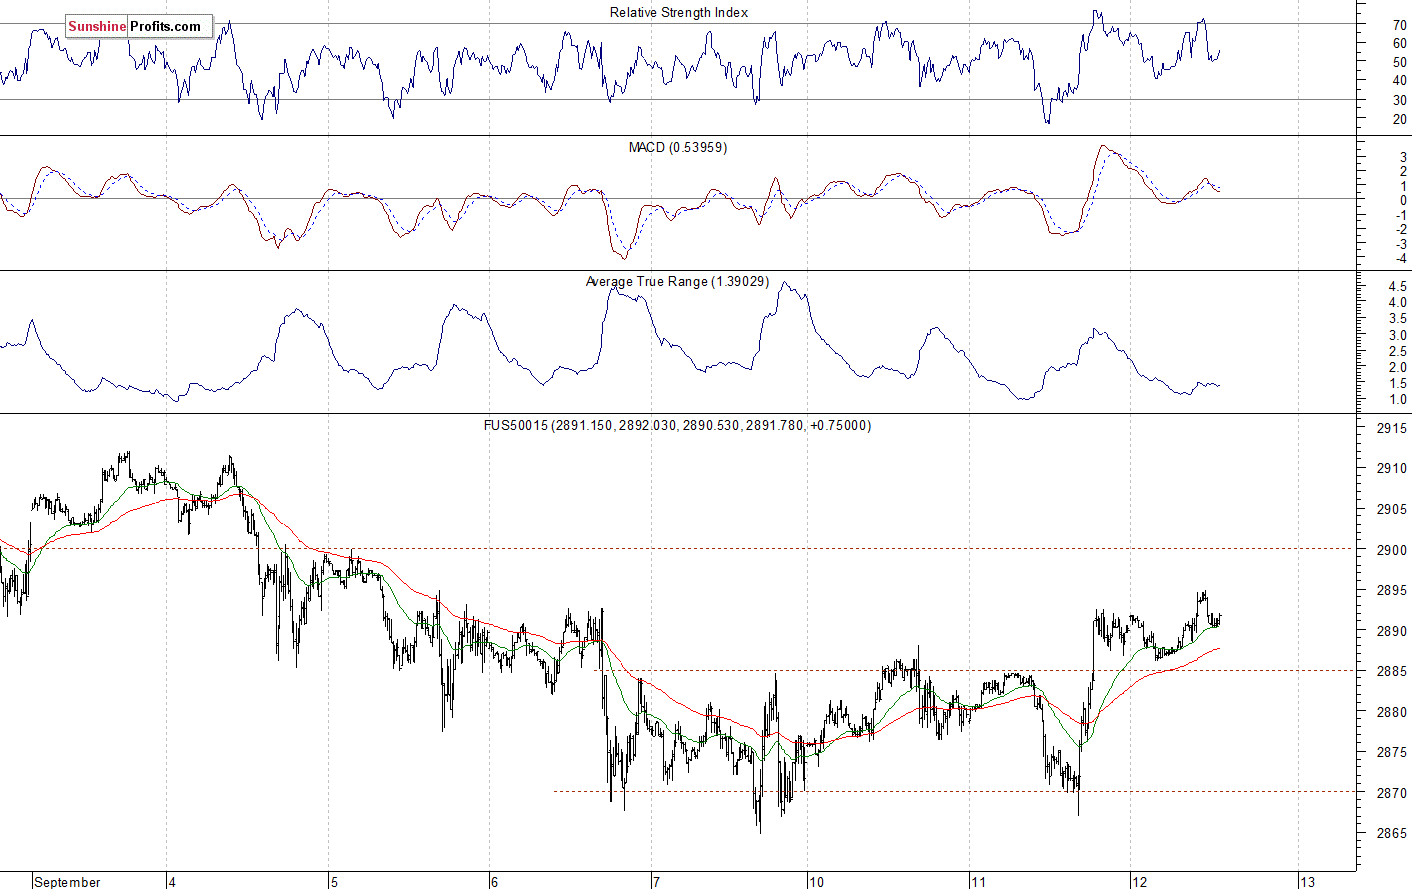Click the FUS50015 price chart title

pyautogui.click(x=678, y=425)
